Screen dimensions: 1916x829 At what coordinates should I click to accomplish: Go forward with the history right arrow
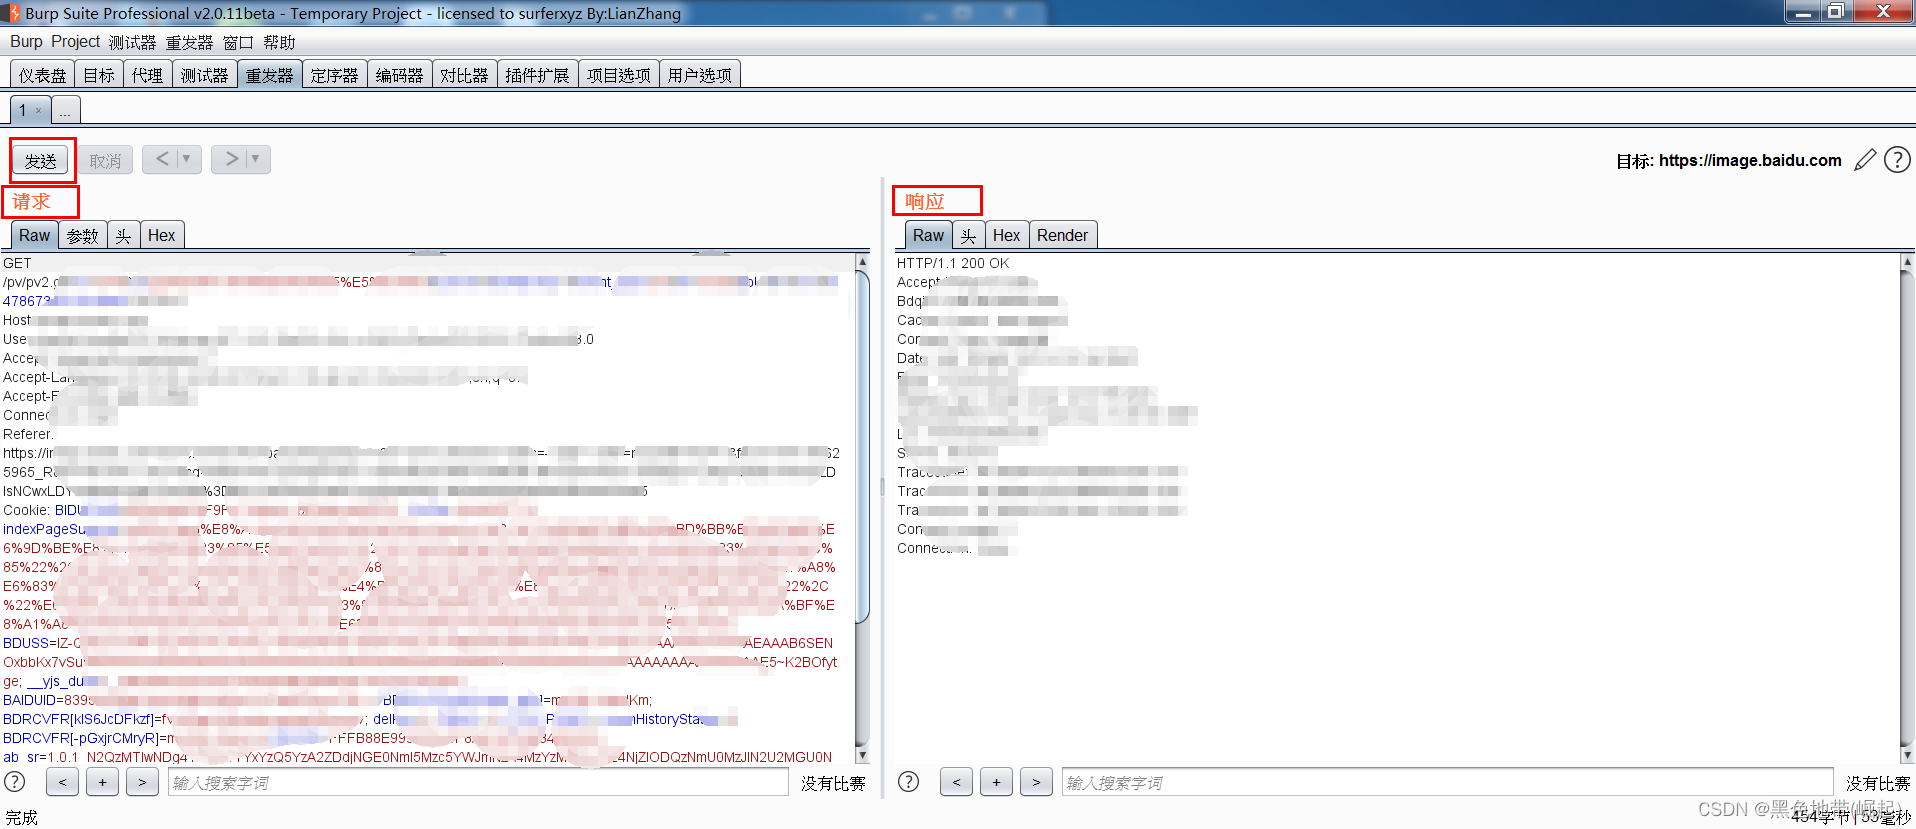(231, 159)
